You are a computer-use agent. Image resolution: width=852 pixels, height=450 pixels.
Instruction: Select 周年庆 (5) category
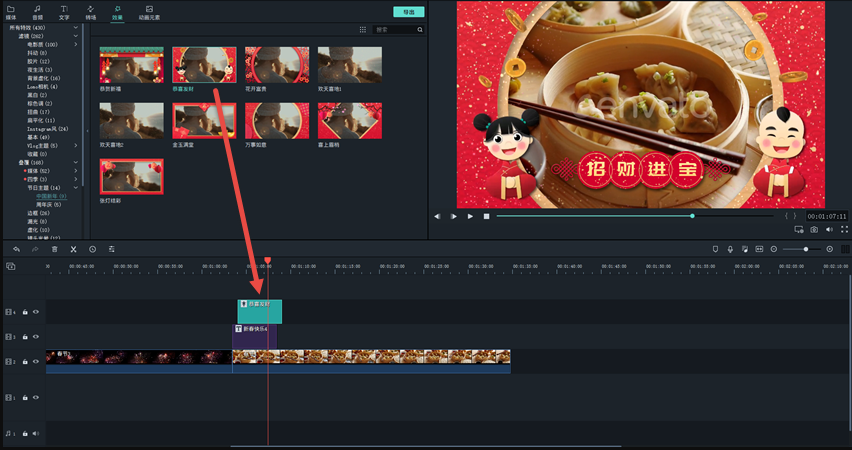[48, 204]
